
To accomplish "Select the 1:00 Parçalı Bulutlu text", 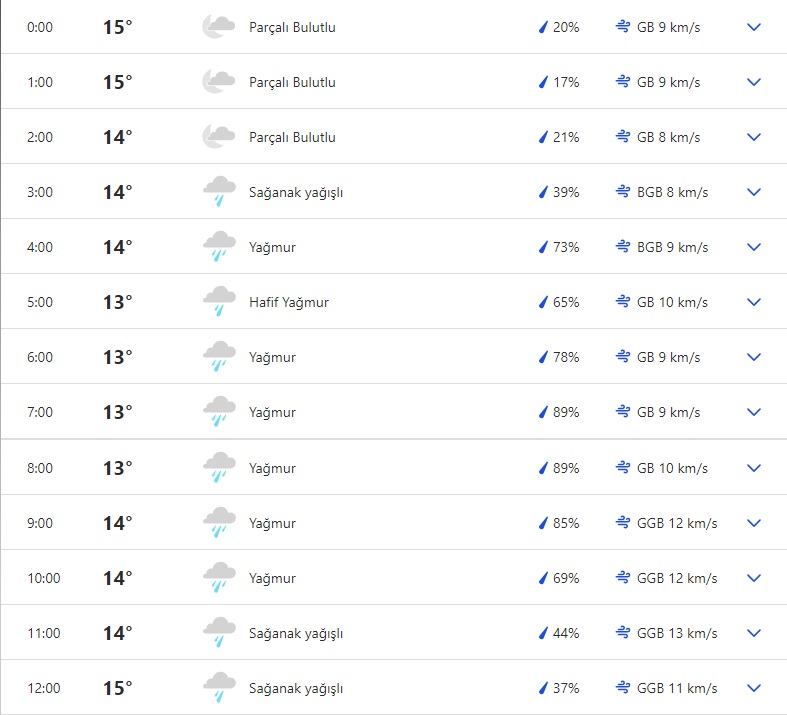I will (x=292, y=82).
